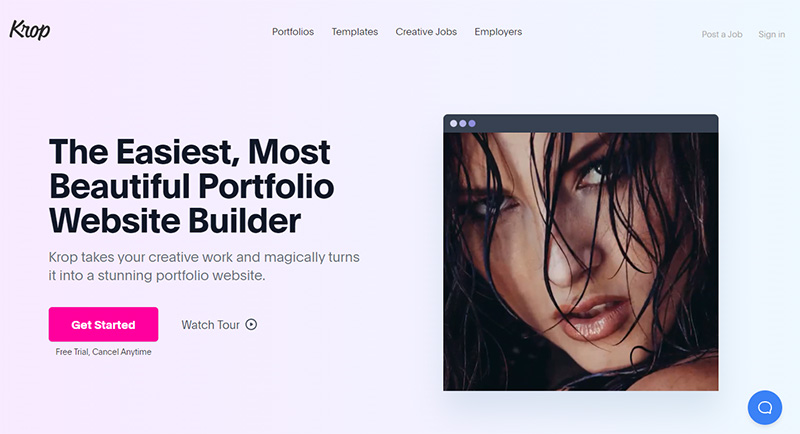Screen dimensions: 800x434
Task: Click the third purple window dot
Action: tap(472, 123)
